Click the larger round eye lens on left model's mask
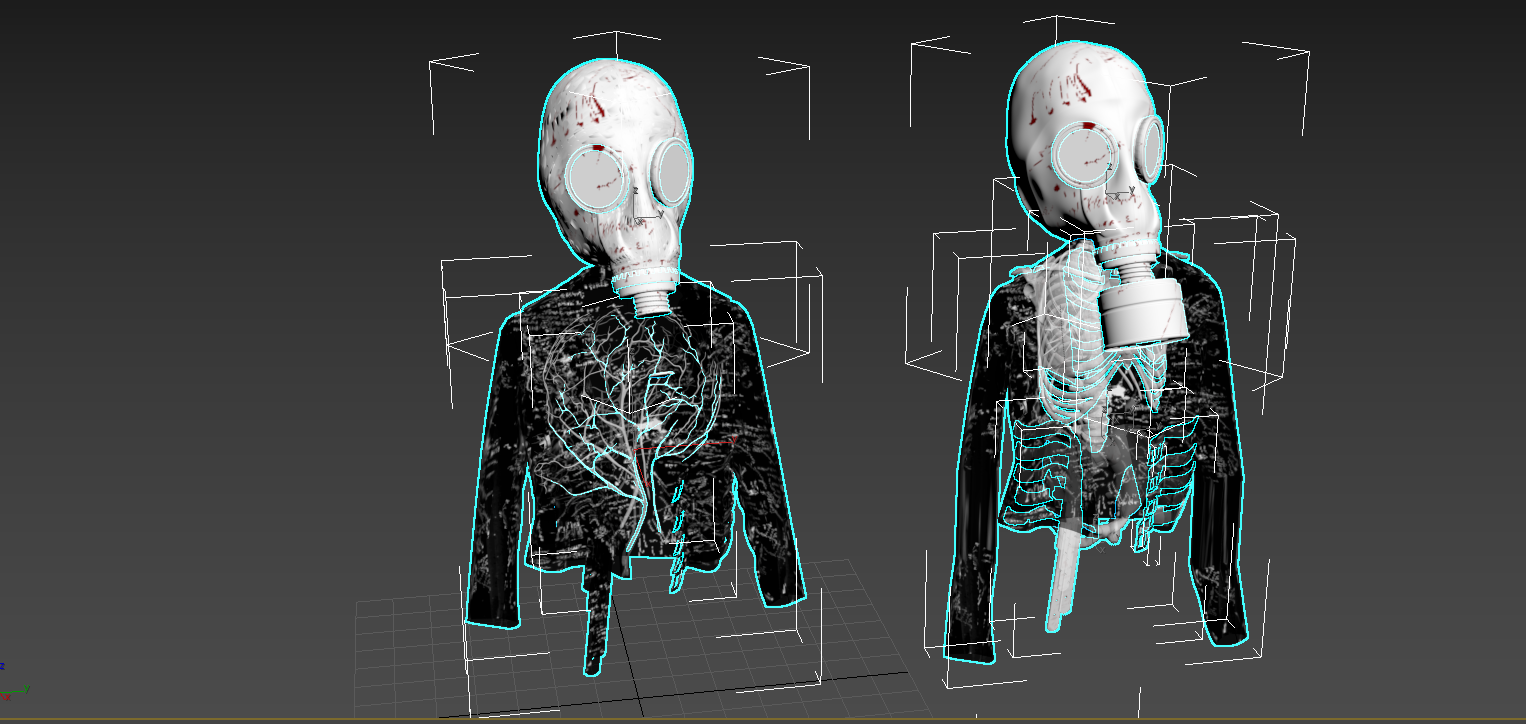This screenshot has width=1526, height=724. [598, 179]
